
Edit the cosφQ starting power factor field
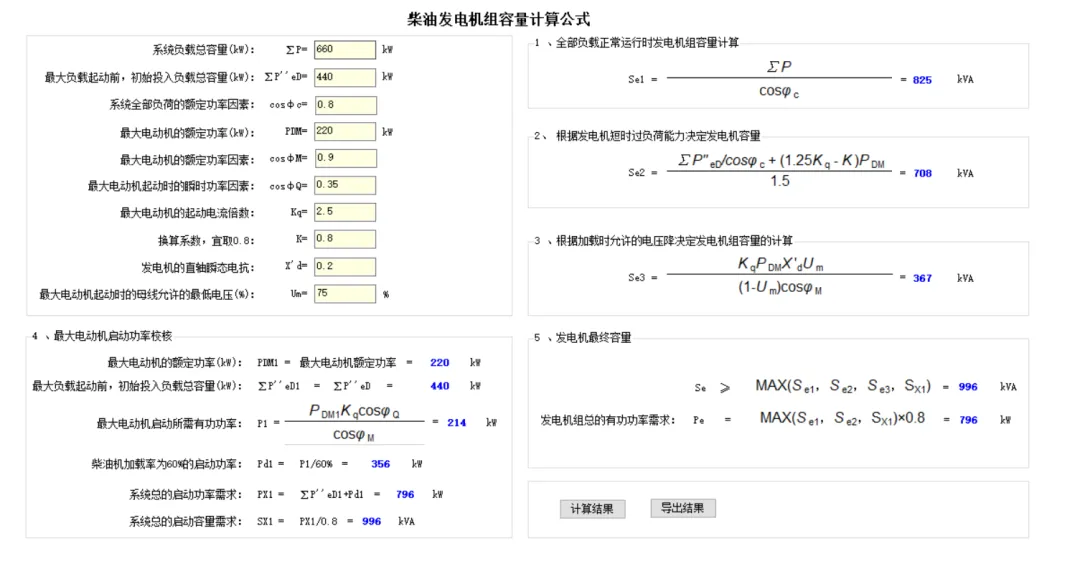coord(345,185)
